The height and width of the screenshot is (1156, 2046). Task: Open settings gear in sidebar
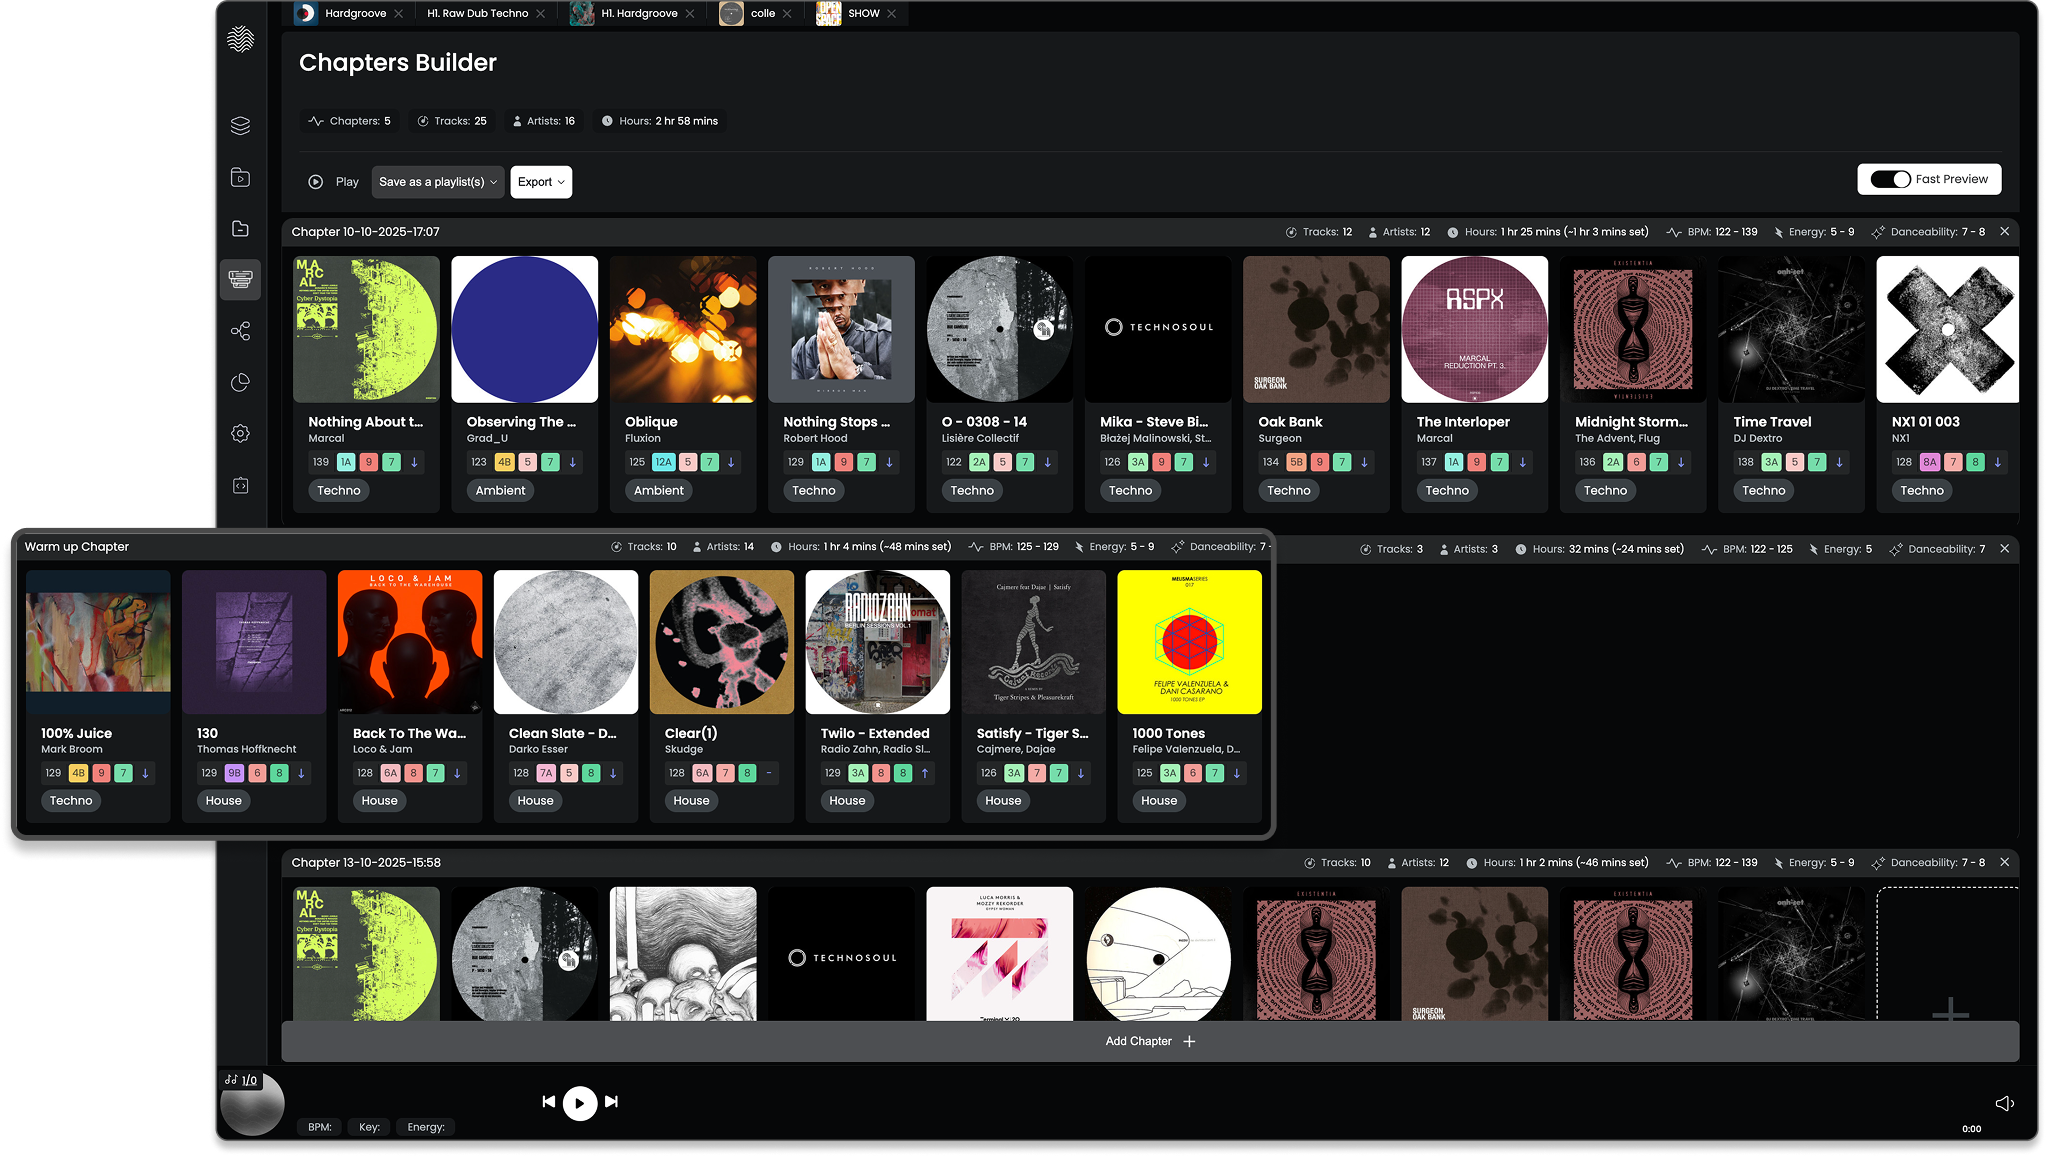coord(240,434)
